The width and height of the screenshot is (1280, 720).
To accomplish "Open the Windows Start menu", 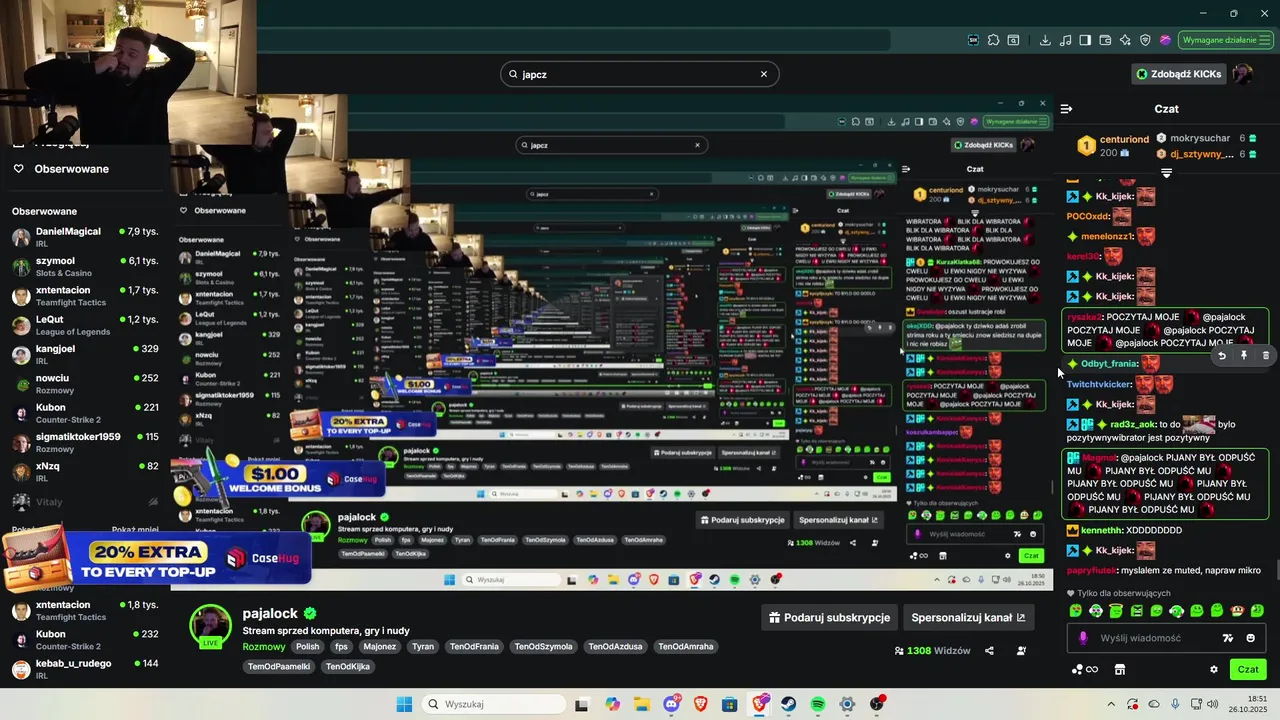I will pyautogui.click(x=404, y=704).
